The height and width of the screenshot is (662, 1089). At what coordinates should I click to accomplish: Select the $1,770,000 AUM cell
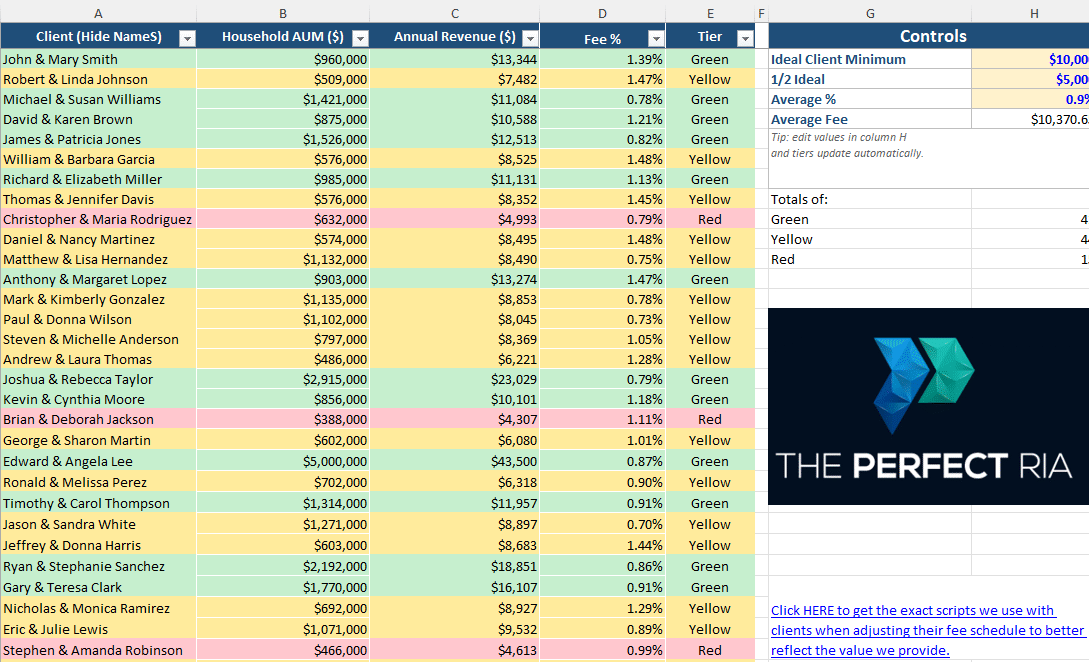pyautogui.click(x=283, y=587)
